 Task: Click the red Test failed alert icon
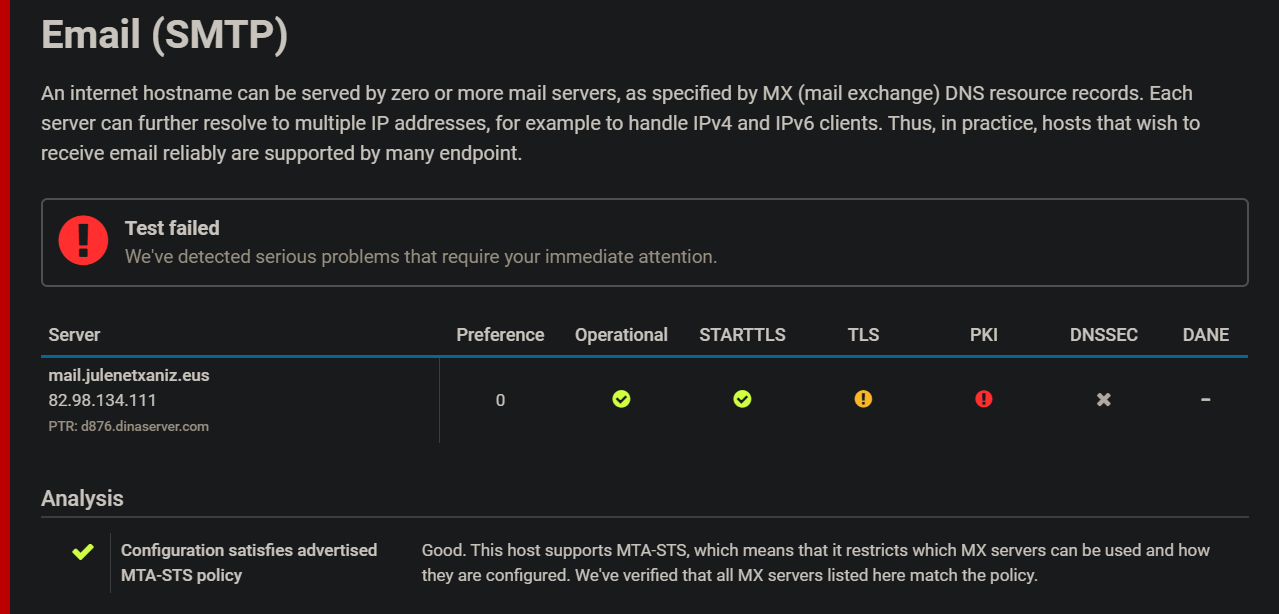83,241
